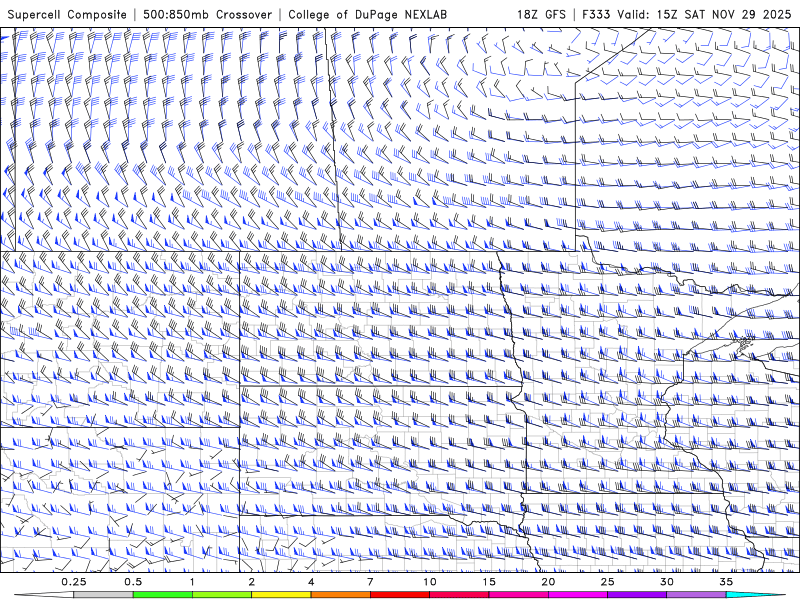Click the 0.5 scale label
The image size is (800, 600).
click(133, 582)
